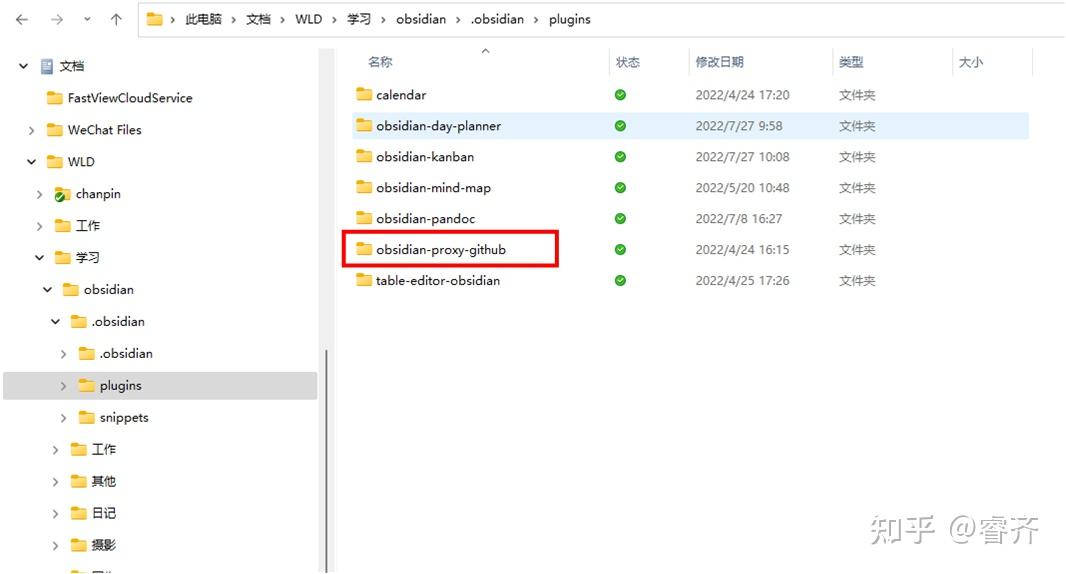Select the obsidian-kanban folder icon
1066x574 pixels.
click(x=364, y=156)
